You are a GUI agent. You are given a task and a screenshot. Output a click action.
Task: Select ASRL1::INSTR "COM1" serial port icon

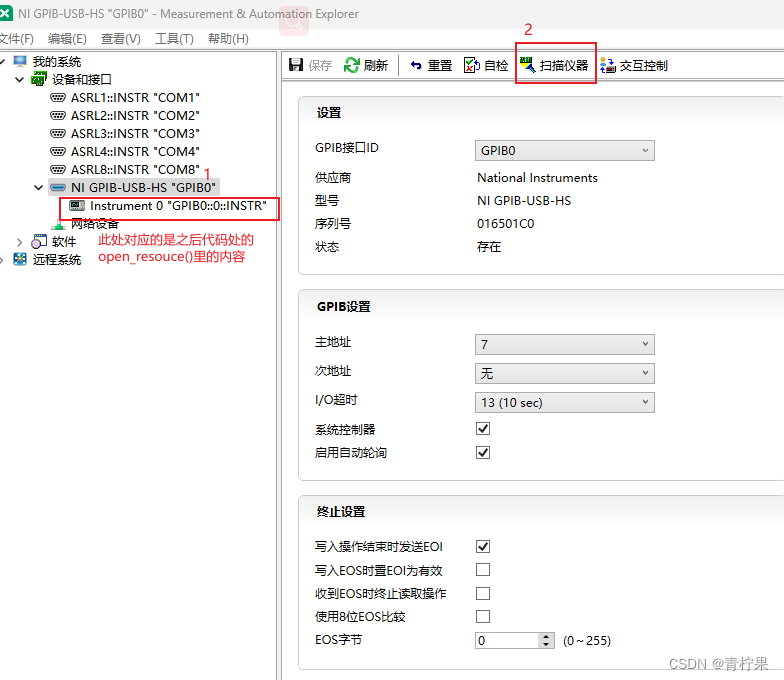coord(58,97)
